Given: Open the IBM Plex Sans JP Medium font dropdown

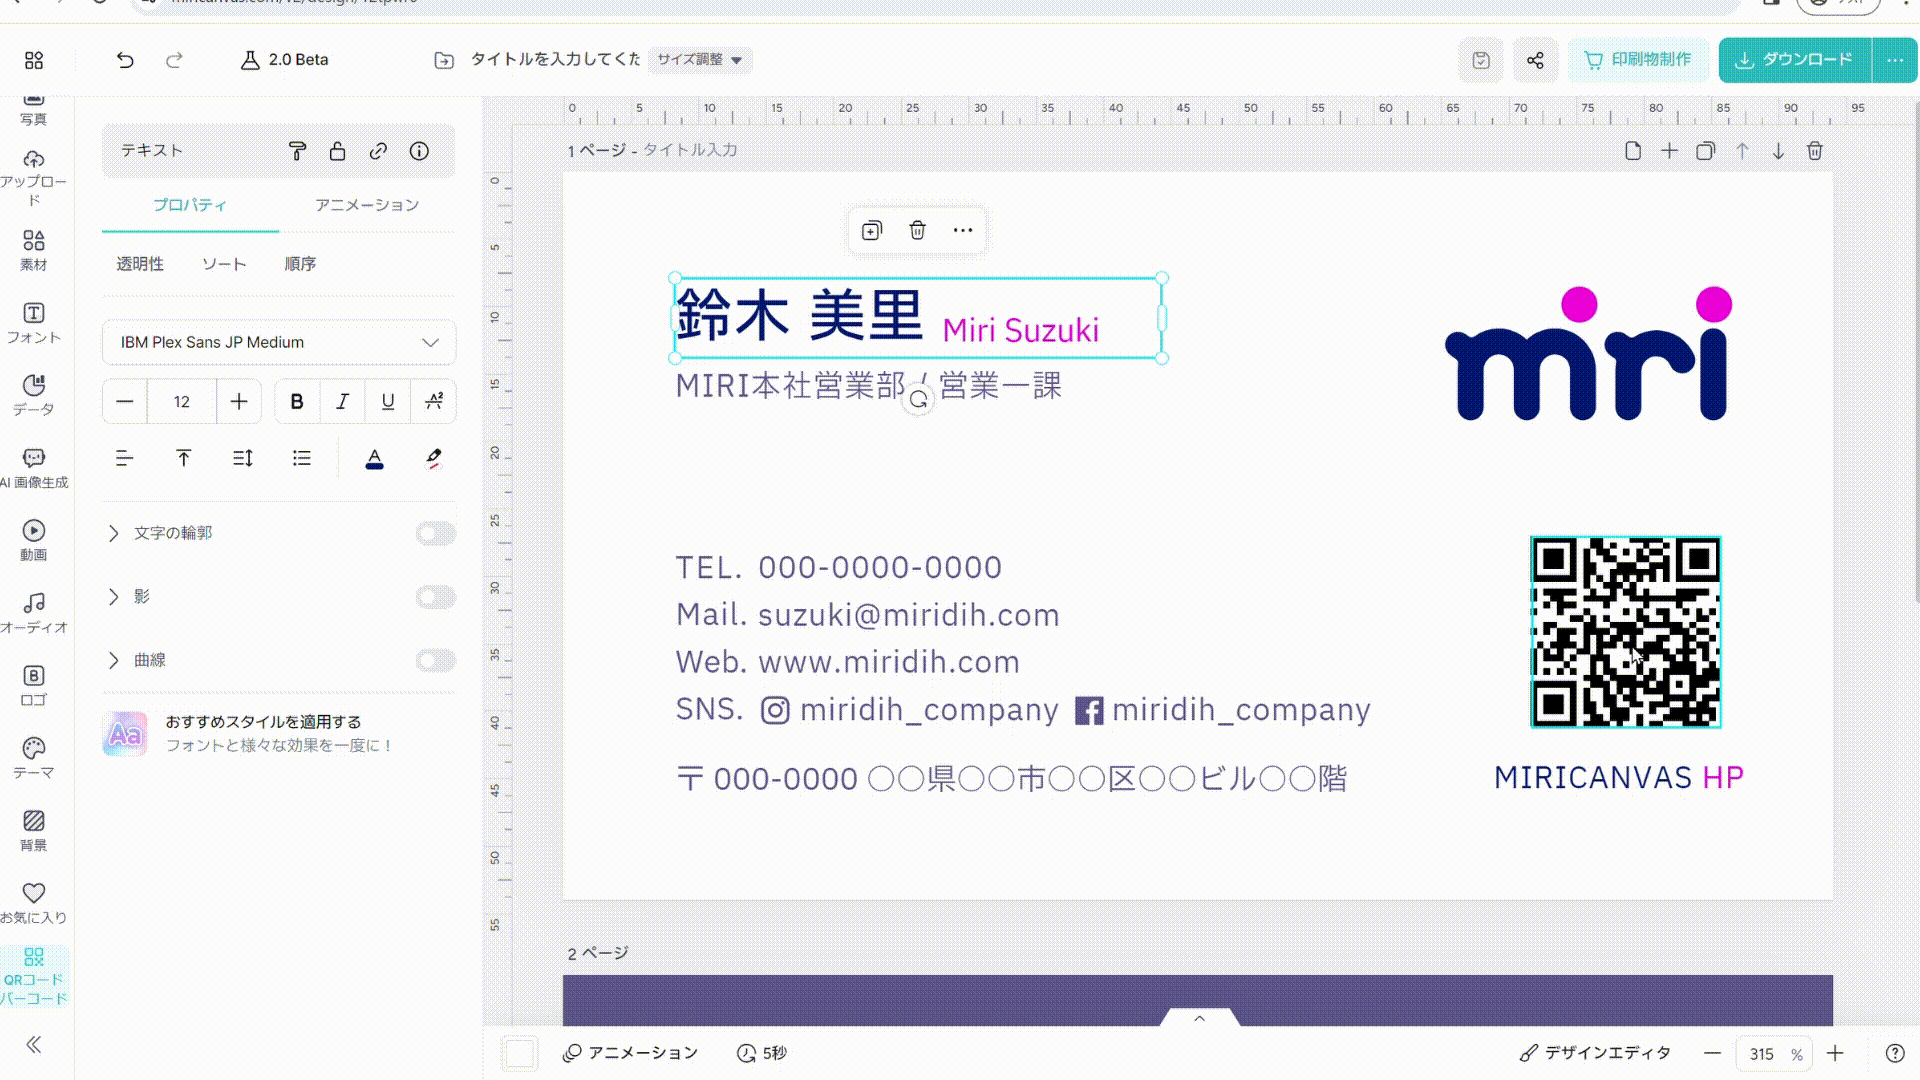Looking at the screenshot, I should tap(279, 342).
